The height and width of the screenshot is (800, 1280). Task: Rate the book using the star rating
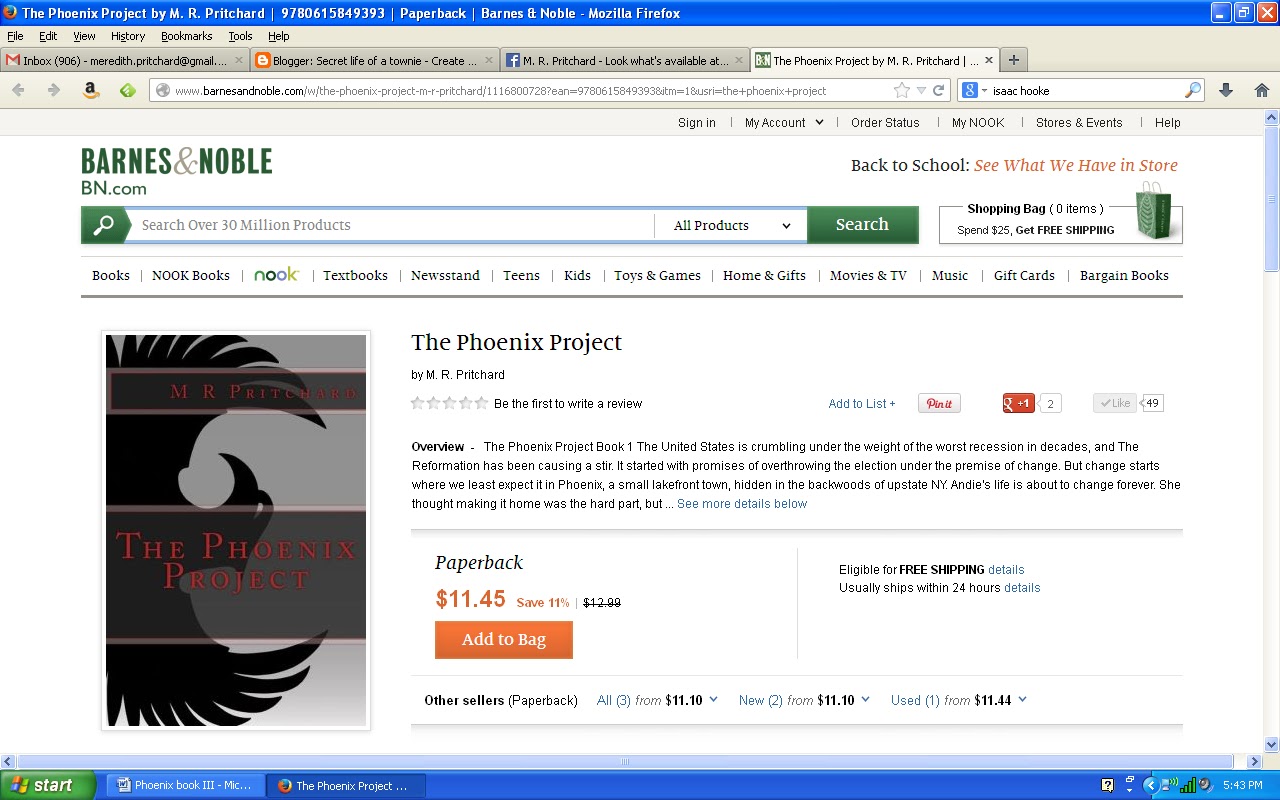pos(450,403)
